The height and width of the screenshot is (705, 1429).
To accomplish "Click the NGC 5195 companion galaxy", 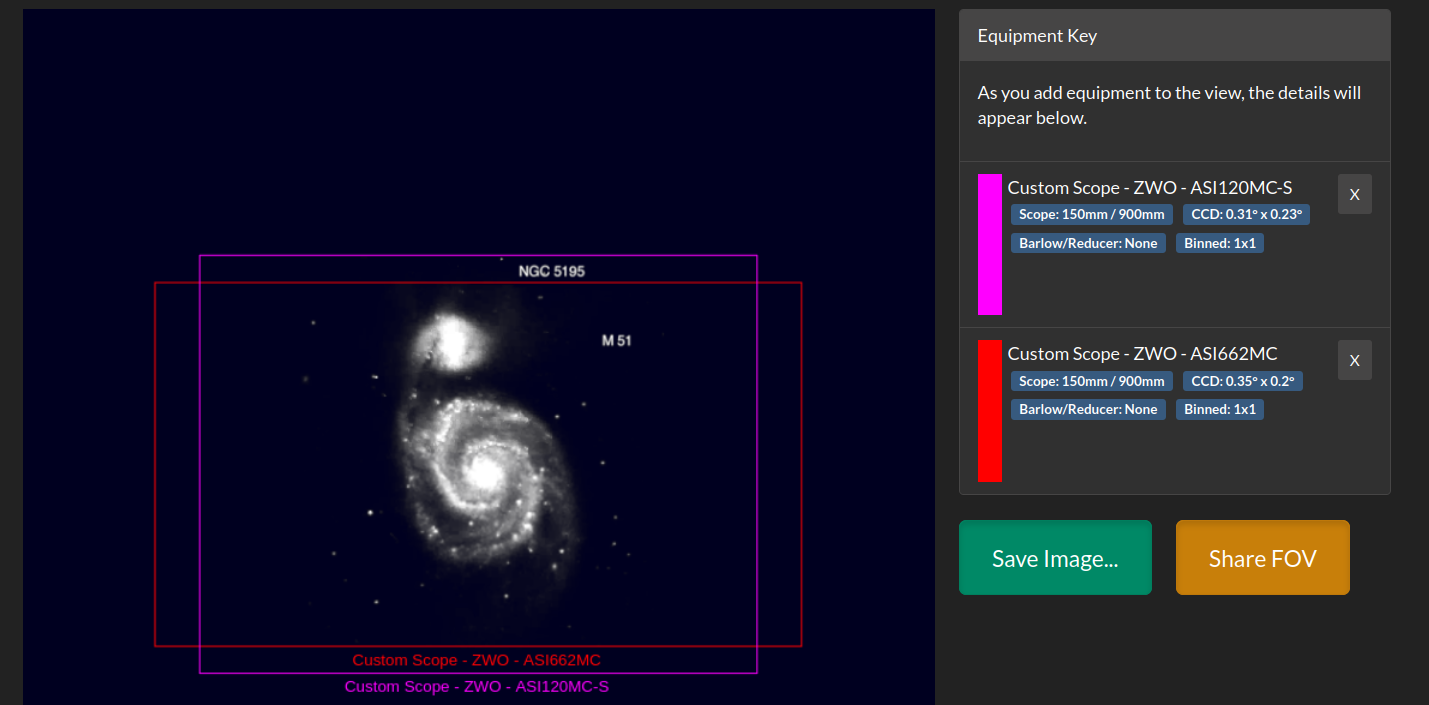I will (x=451, y=340).
